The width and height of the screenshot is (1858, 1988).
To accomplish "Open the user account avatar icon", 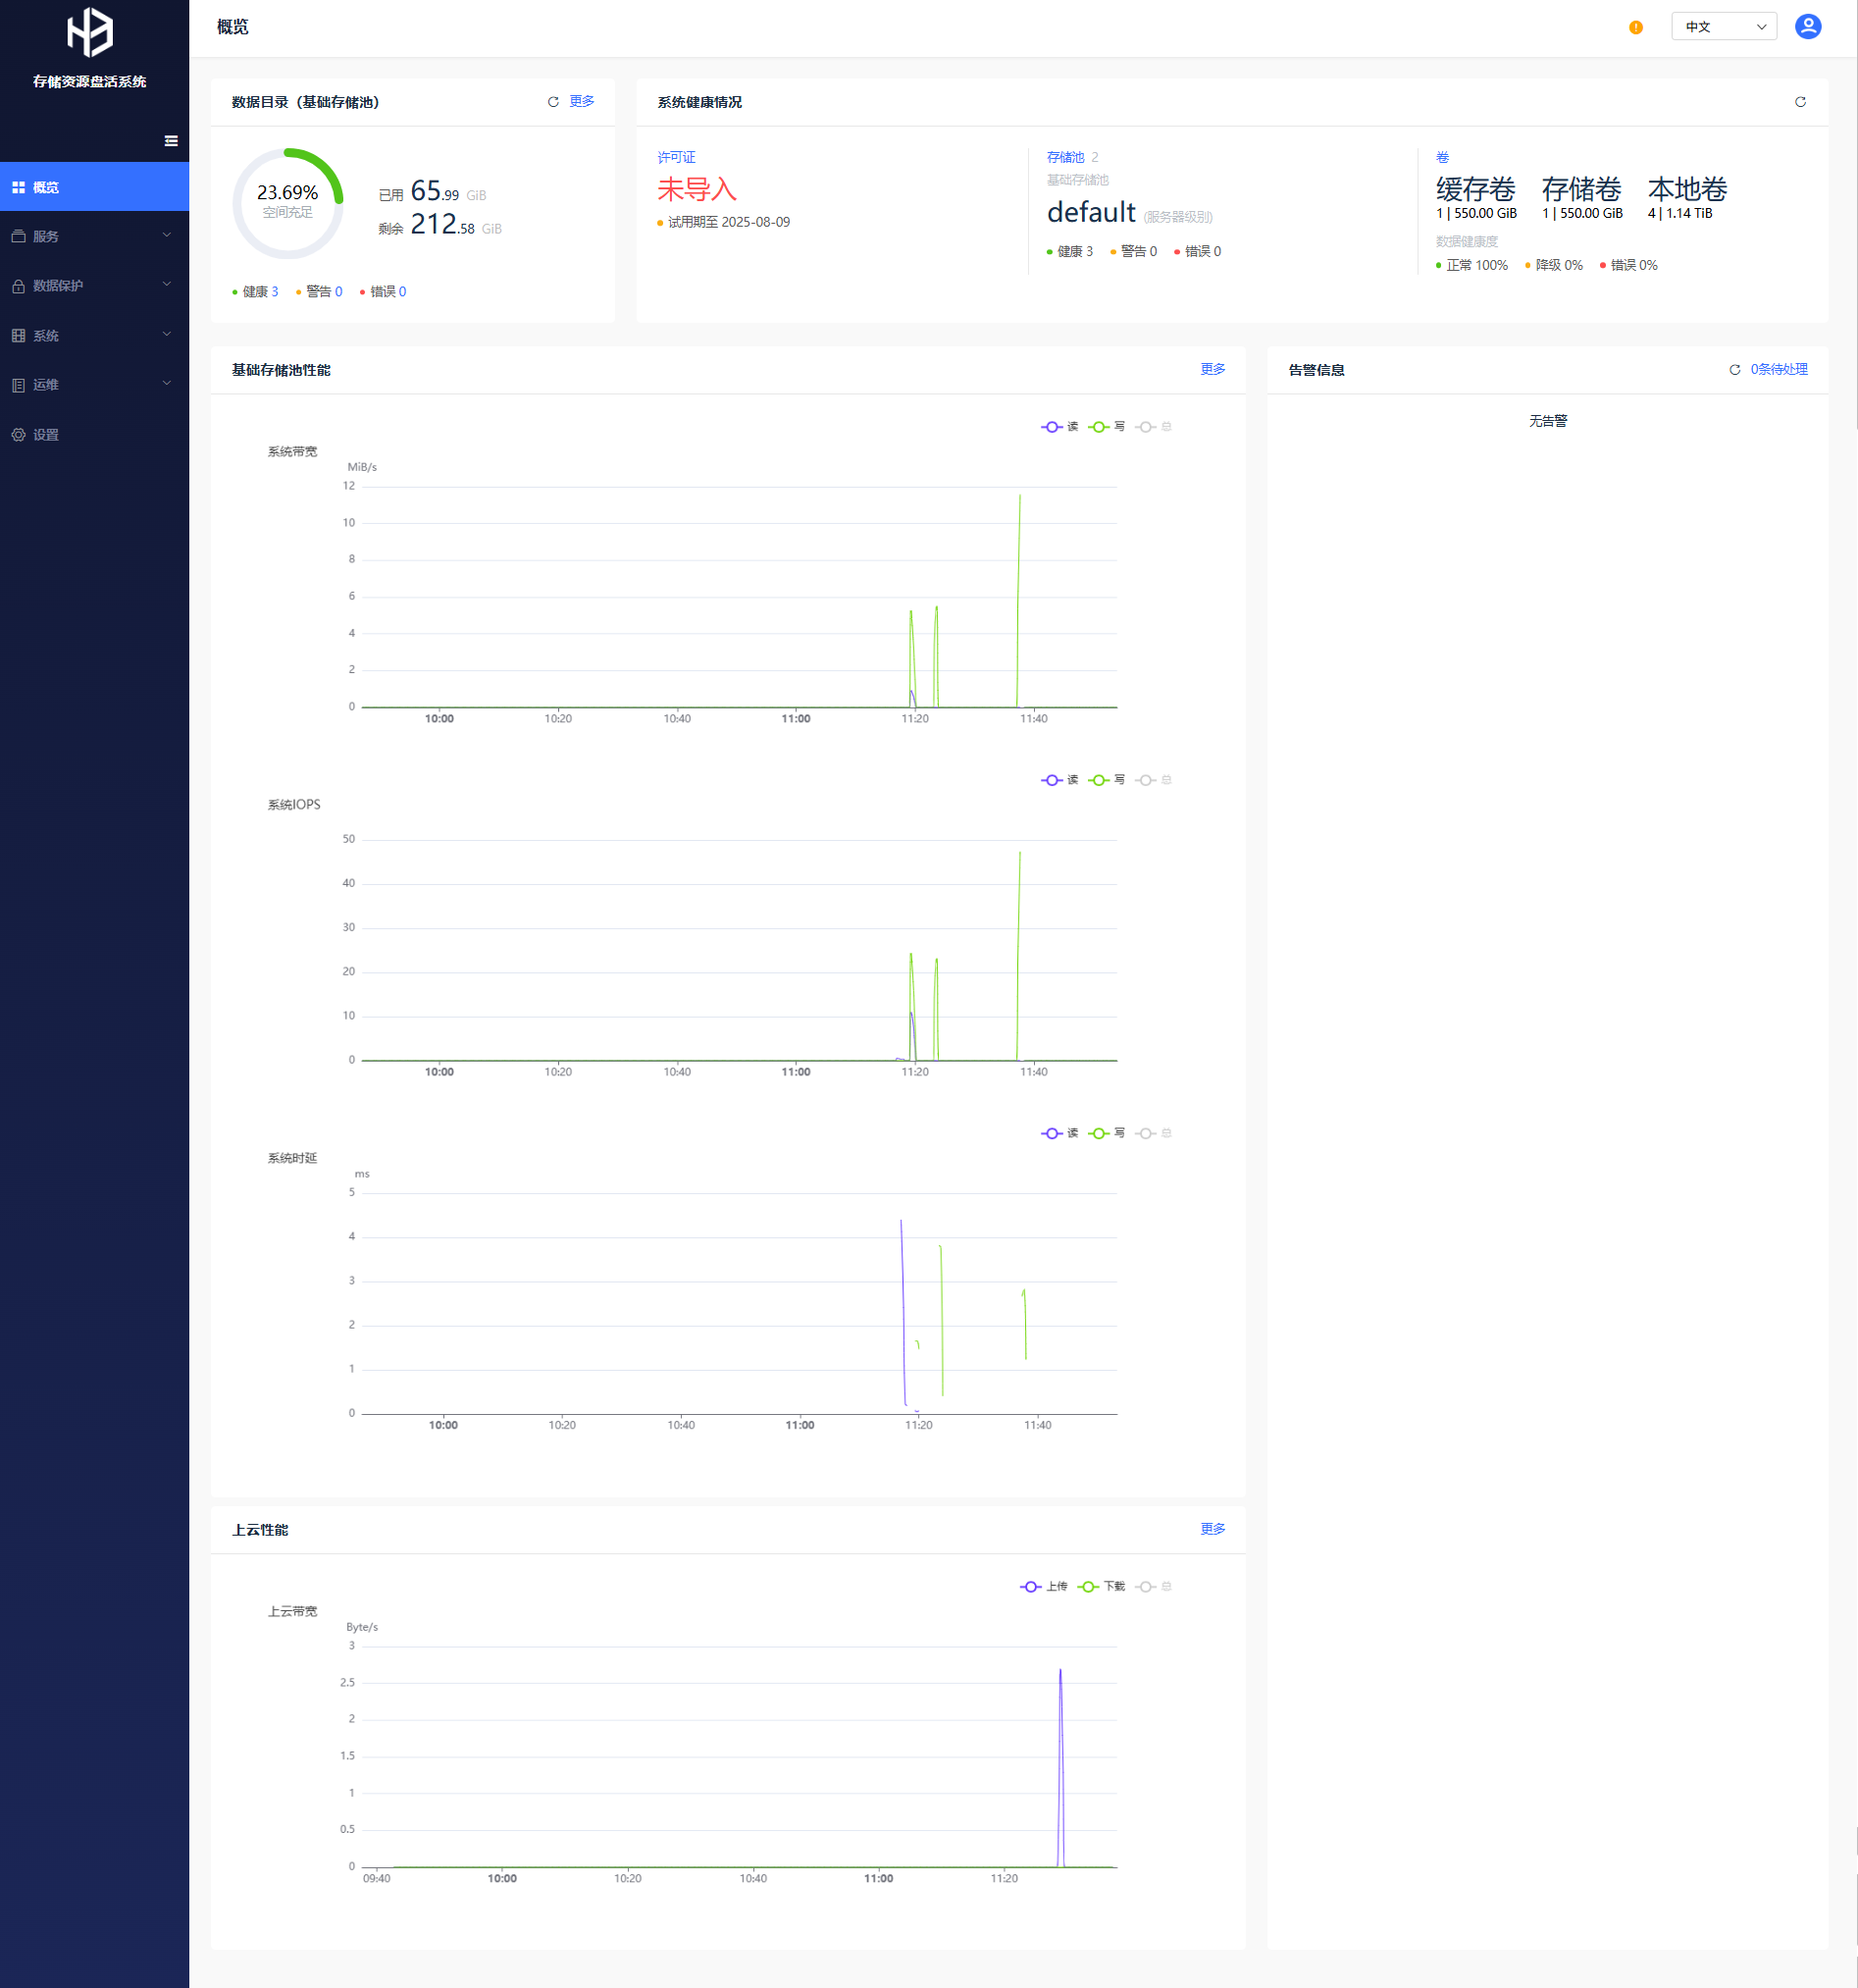I will coord(1808,26).
